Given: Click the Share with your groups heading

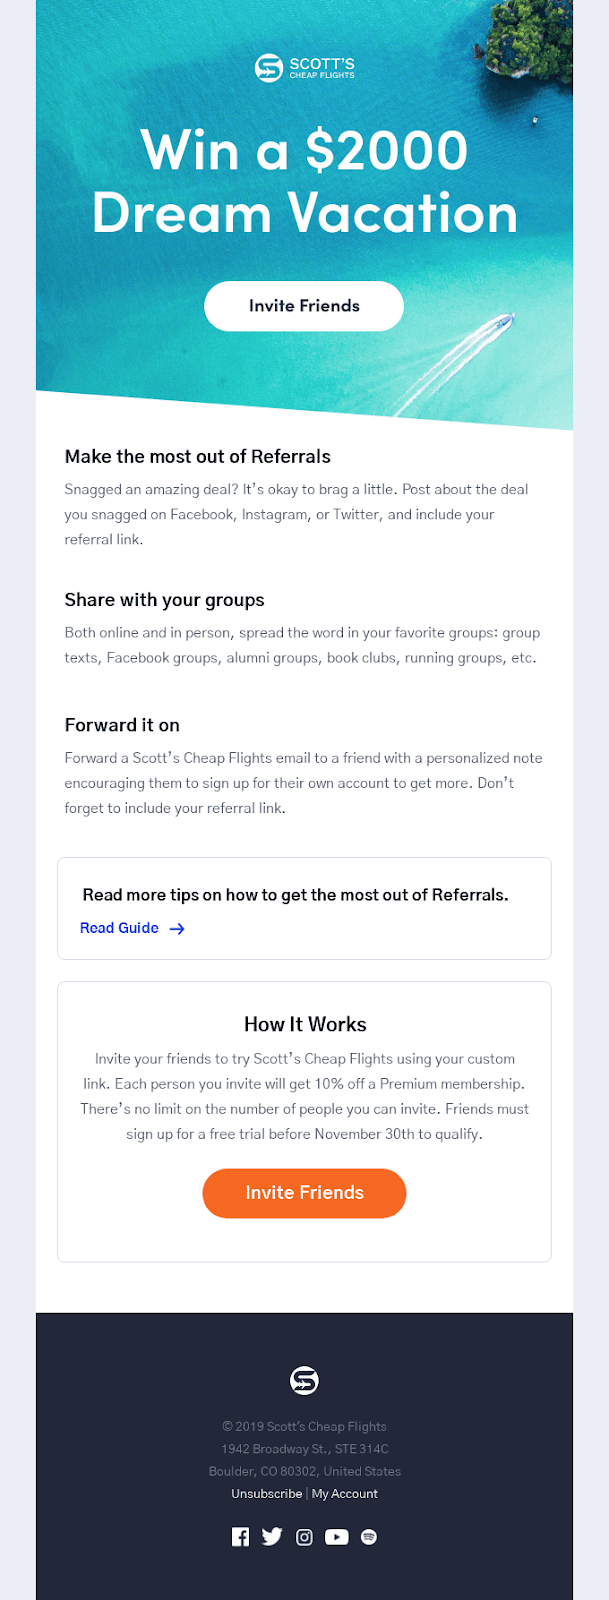Looking at the screenshot, I should pyautogui.click(x=164, y=600).
